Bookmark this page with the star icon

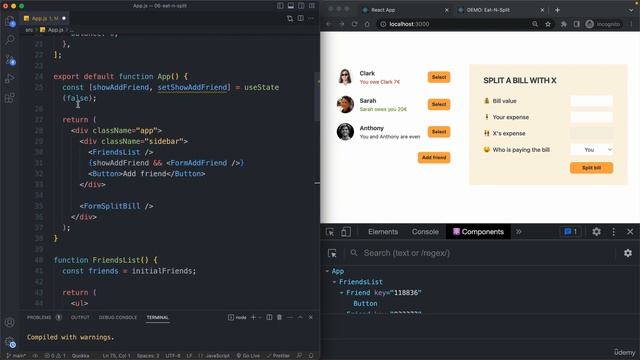(548, 24)
